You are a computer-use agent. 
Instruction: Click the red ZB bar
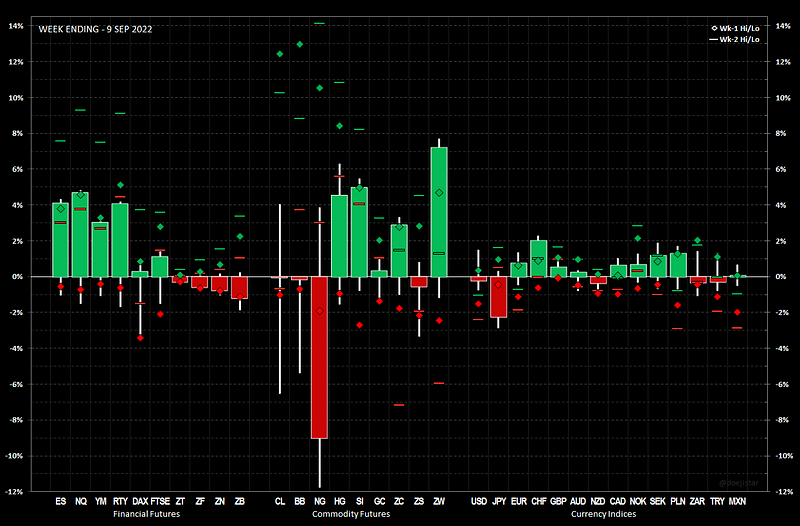pos(239,287)
